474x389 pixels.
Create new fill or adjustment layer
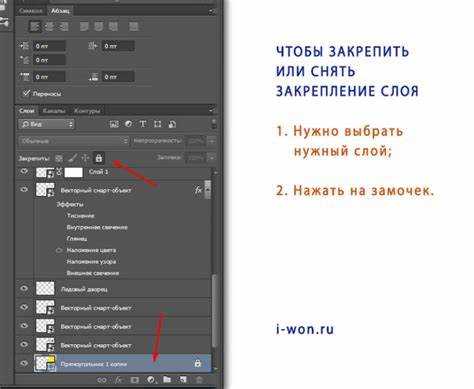pos(151,380)
